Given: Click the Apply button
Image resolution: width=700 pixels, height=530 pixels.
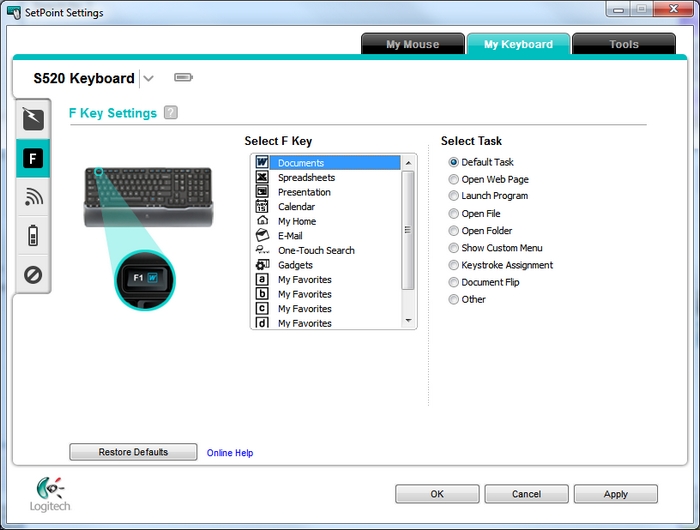Looking at the screenshot, I should (616, 494).
